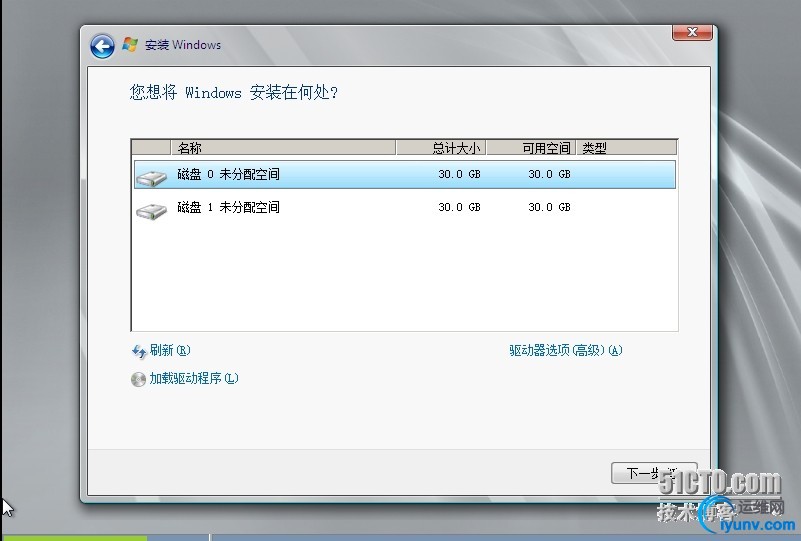Click the 类型 column header
The height and width of the screenshot is (541, 801).
(x=627, y=148)
